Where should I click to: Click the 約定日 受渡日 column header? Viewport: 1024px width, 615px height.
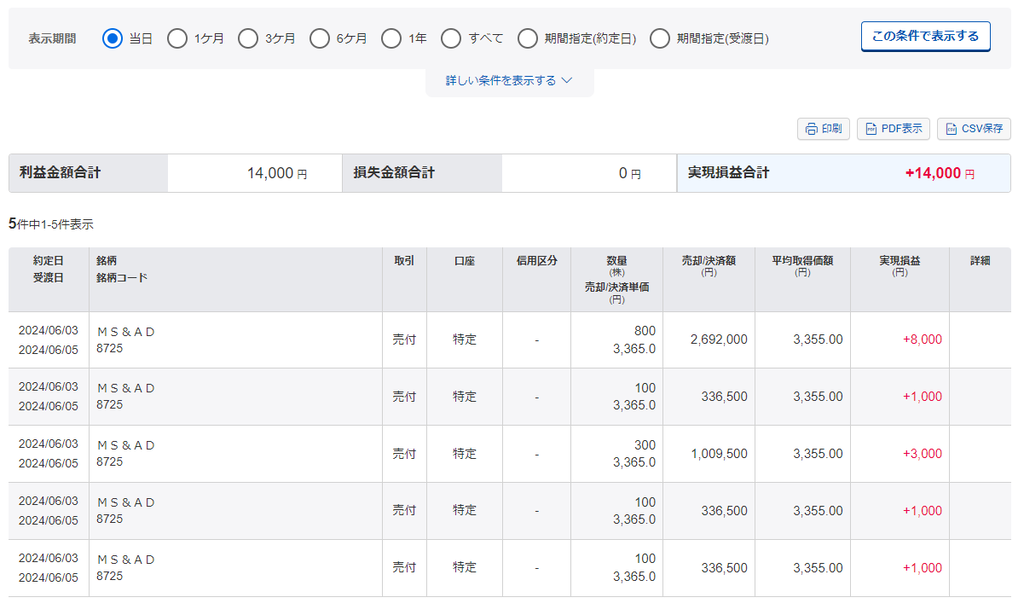point(48,269)
